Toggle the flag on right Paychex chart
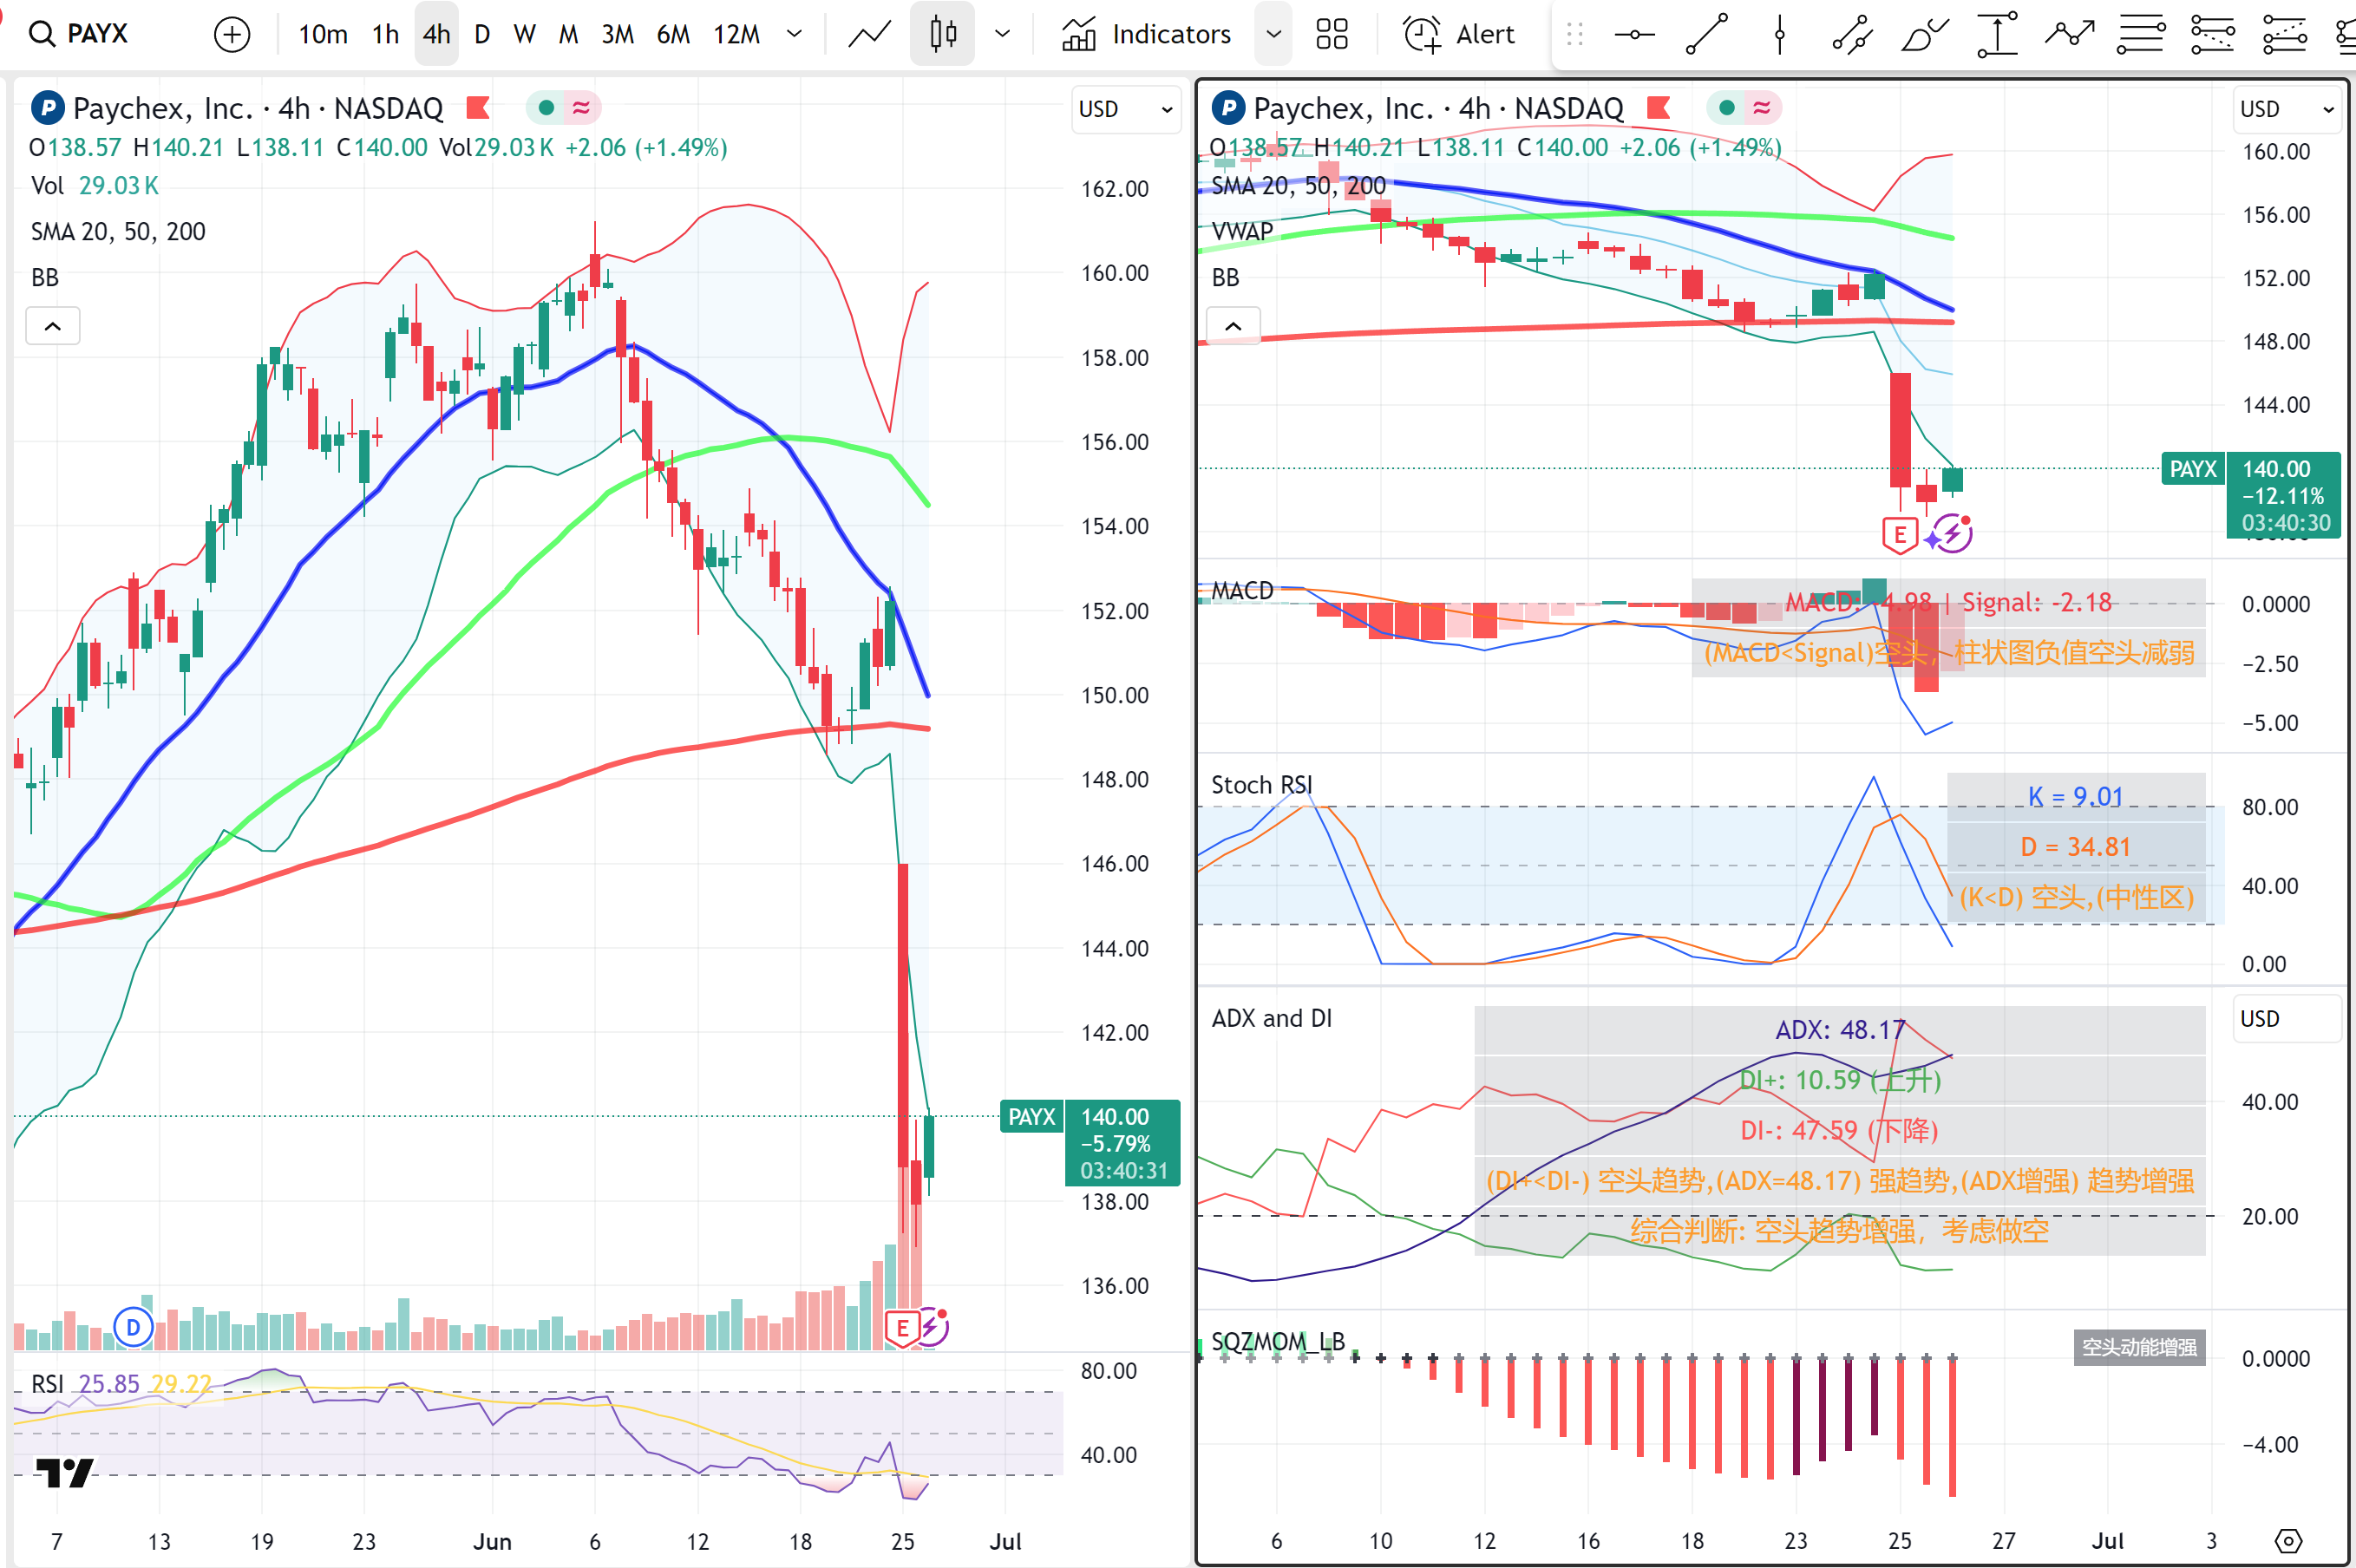 click(1659, 107)
